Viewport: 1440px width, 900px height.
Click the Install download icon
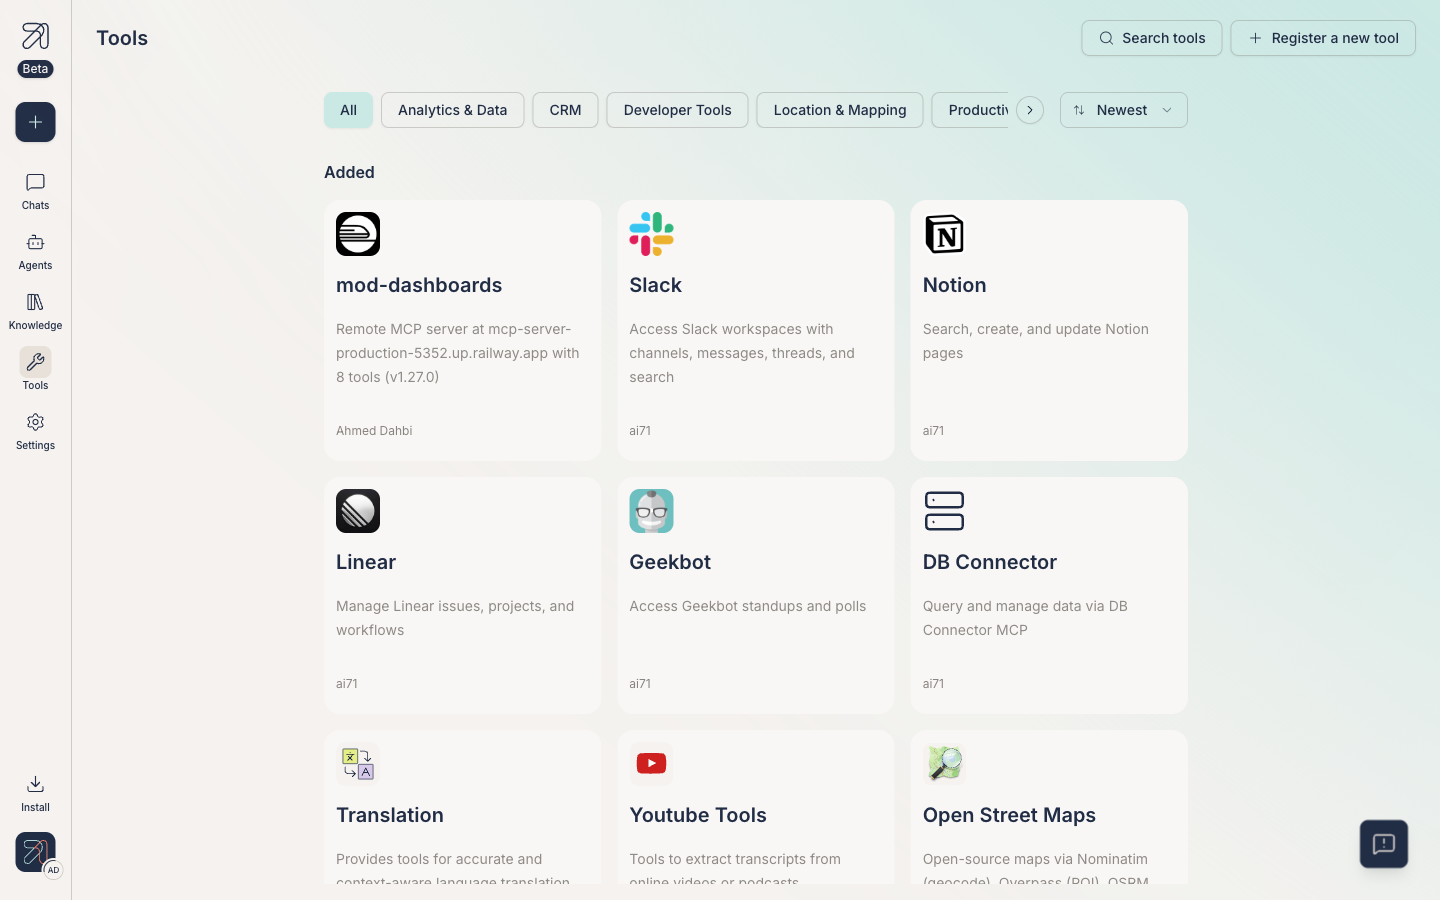pos(35,784)
